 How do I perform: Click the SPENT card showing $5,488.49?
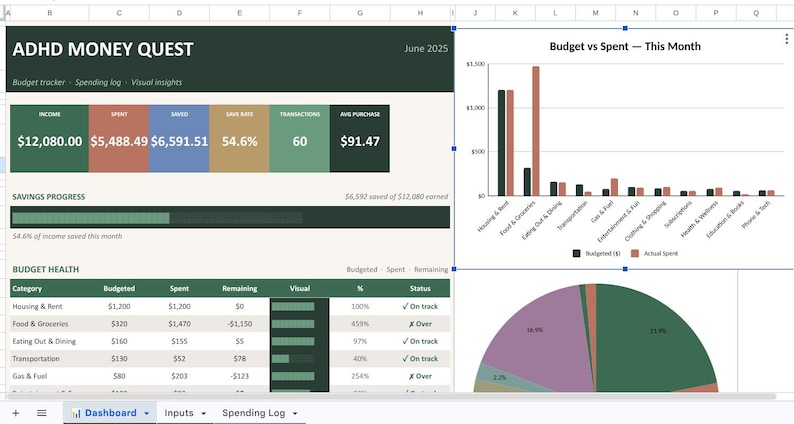119,138
